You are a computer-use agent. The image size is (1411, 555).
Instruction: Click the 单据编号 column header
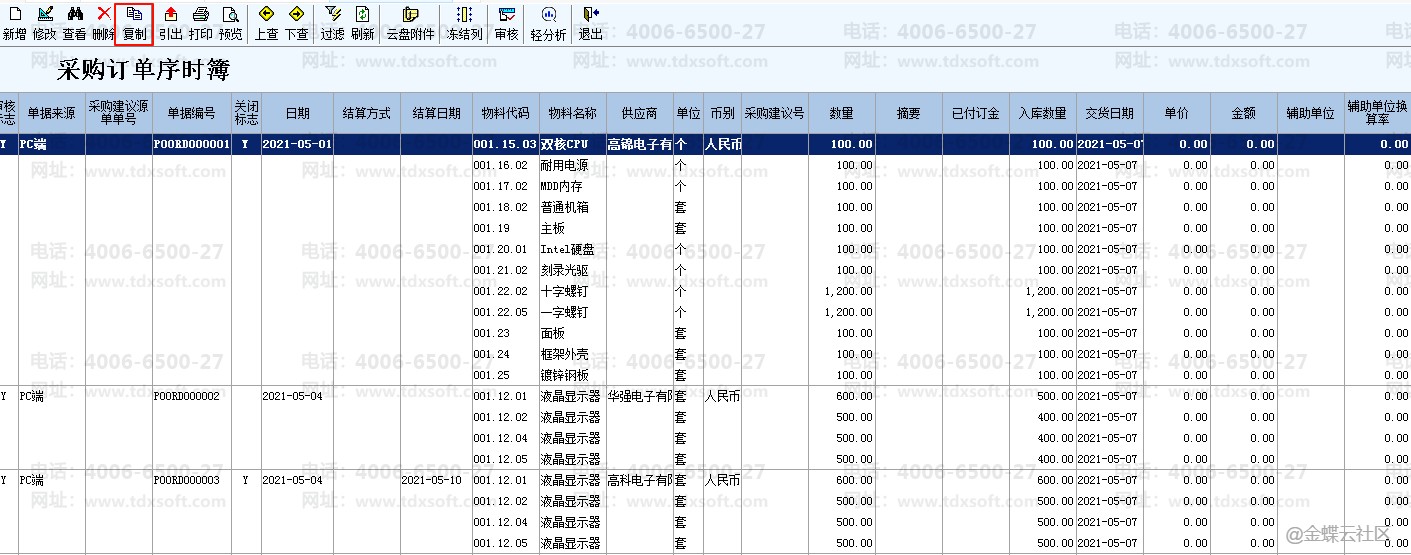point(192,113)
